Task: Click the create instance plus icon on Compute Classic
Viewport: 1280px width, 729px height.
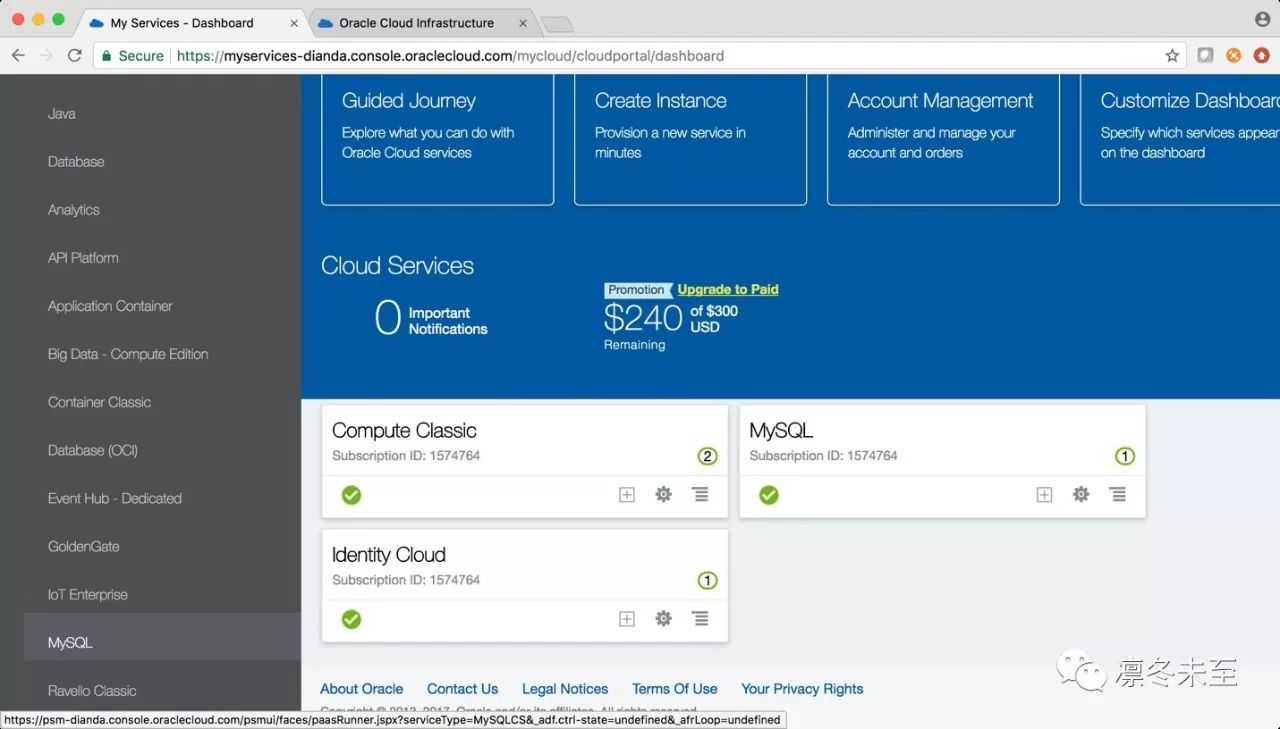Action: click(x=627, y=495)
